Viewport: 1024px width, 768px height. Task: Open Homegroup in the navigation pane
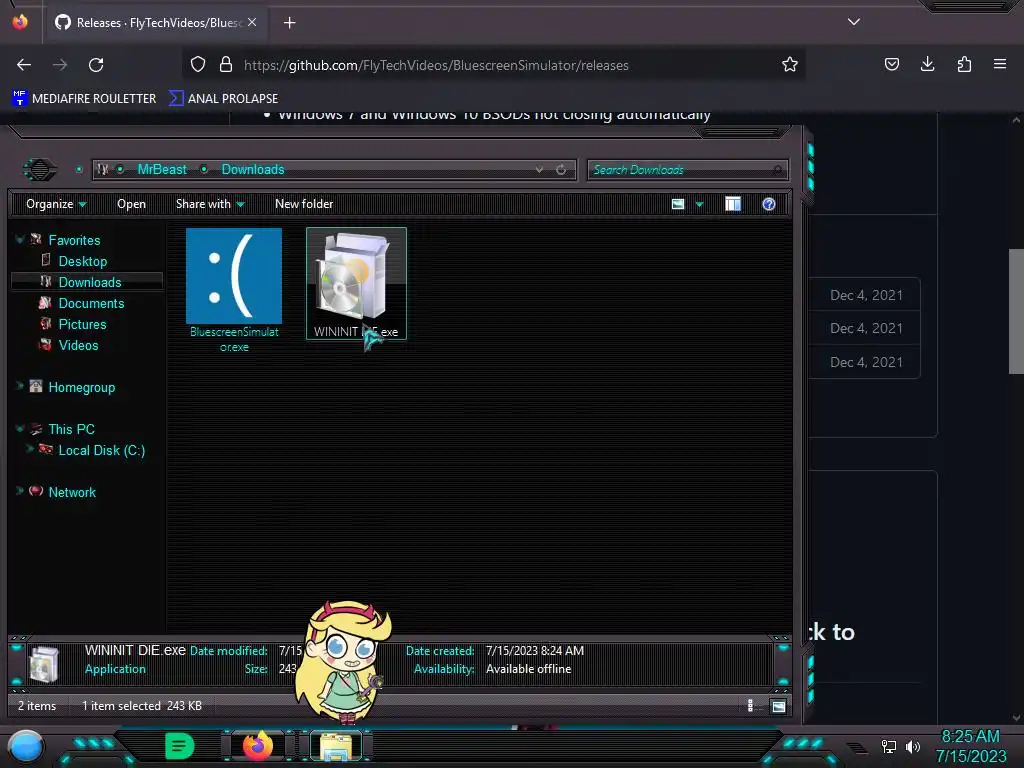tap(81, 387)
